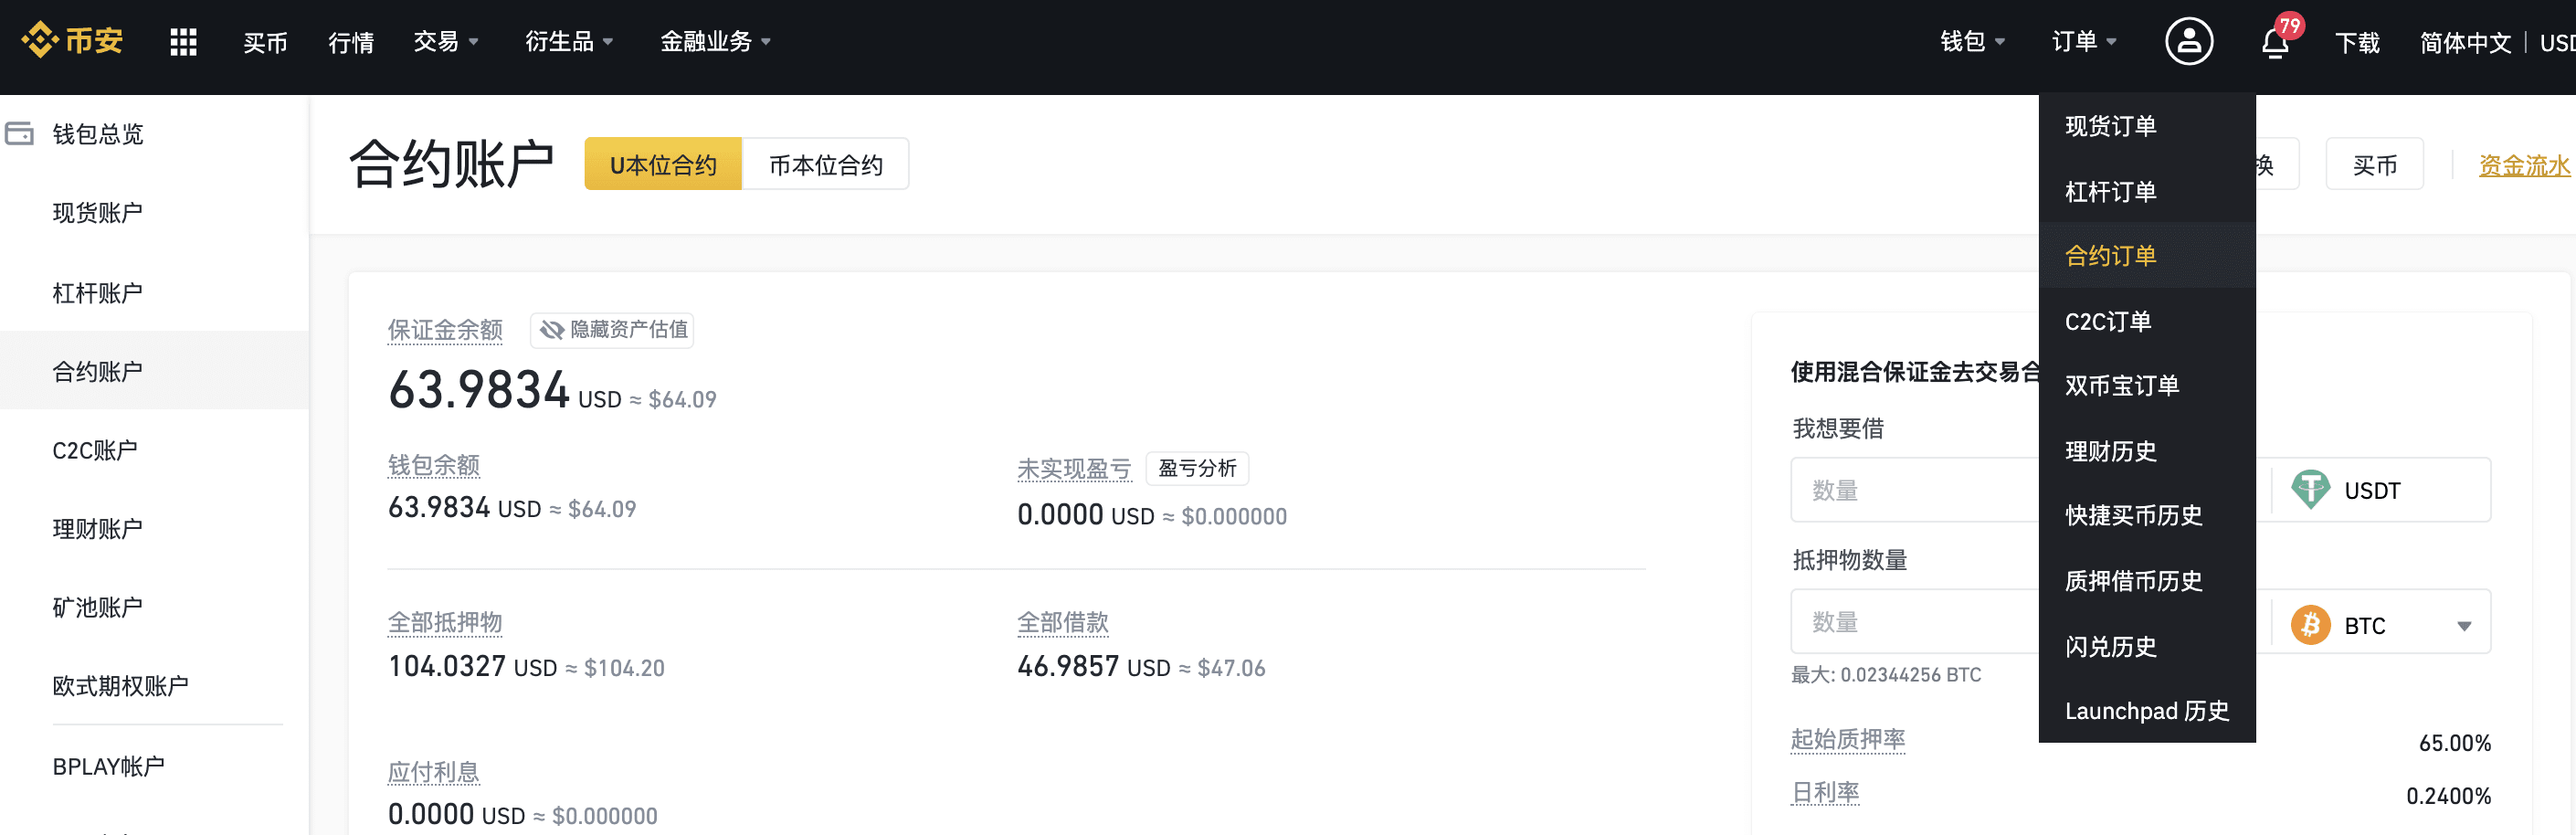Click the 全部抵押物 label
The image size is (2576, 835).
coord(445,622)
